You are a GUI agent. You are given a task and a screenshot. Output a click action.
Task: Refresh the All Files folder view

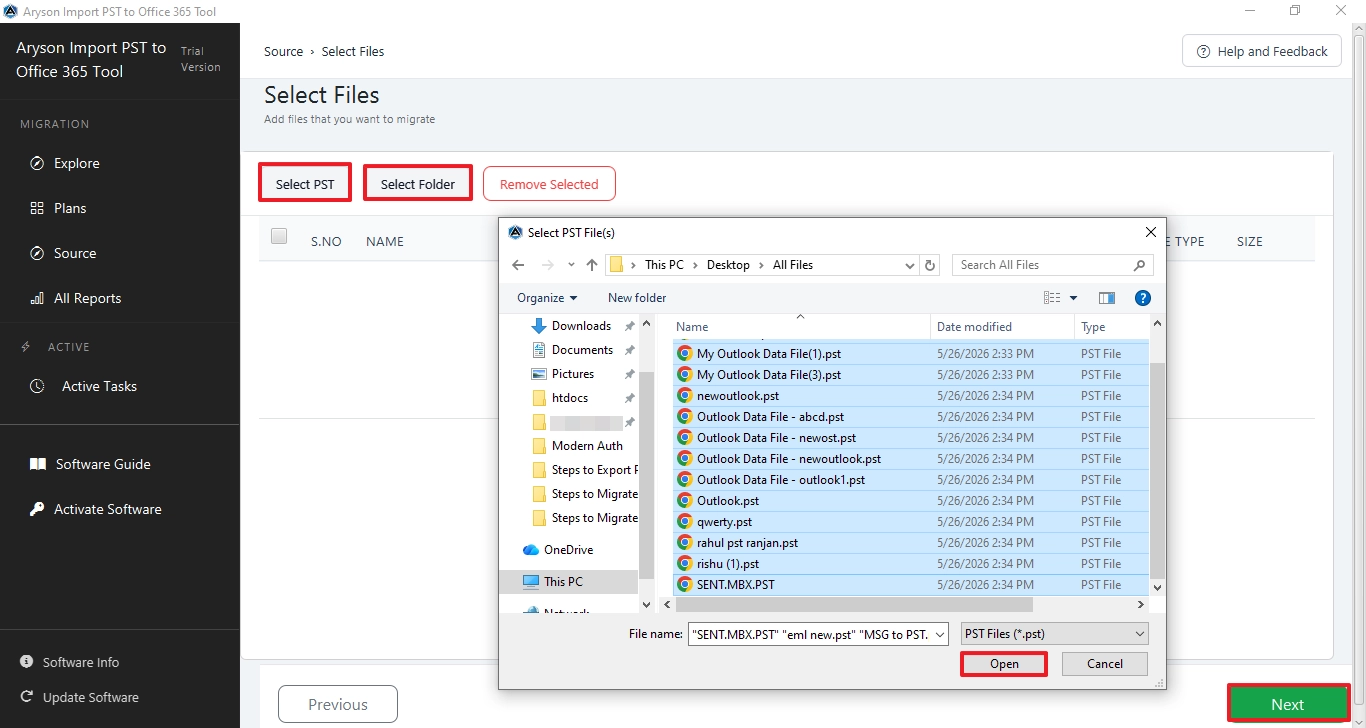pos(931,265)
